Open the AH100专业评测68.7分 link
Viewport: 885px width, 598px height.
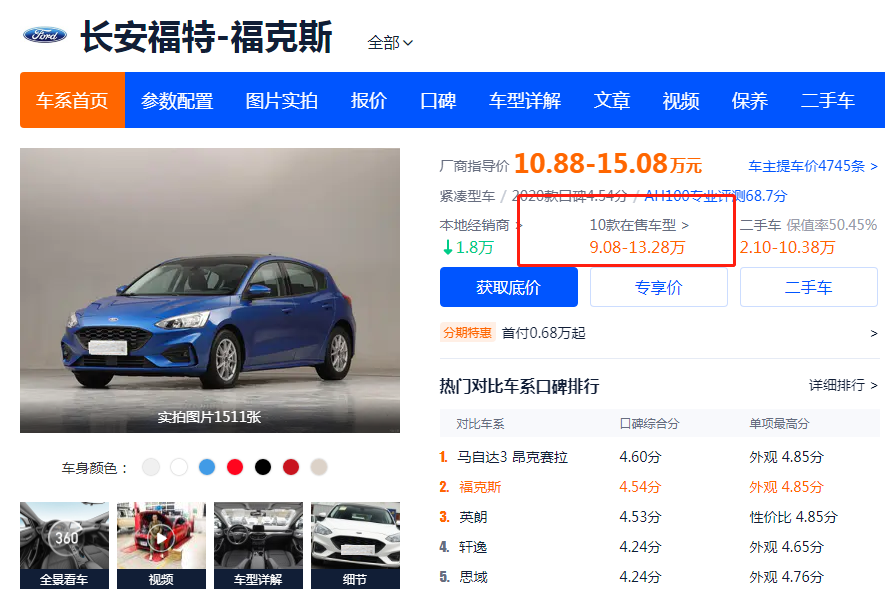[716, 196]
